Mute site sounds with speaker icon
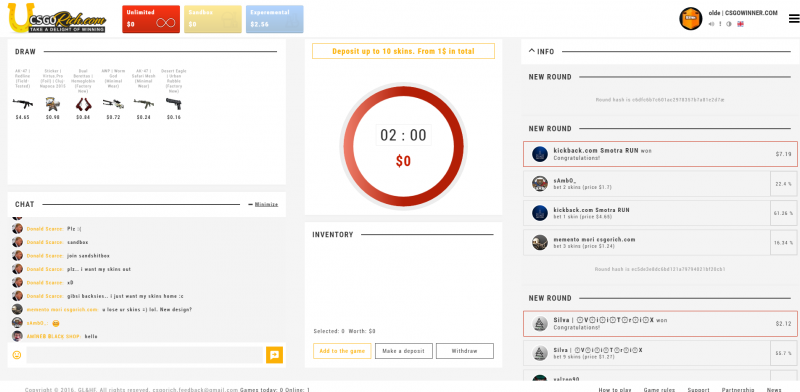The height and width of the screenshot is (392, 800). (x=711, y=24)
